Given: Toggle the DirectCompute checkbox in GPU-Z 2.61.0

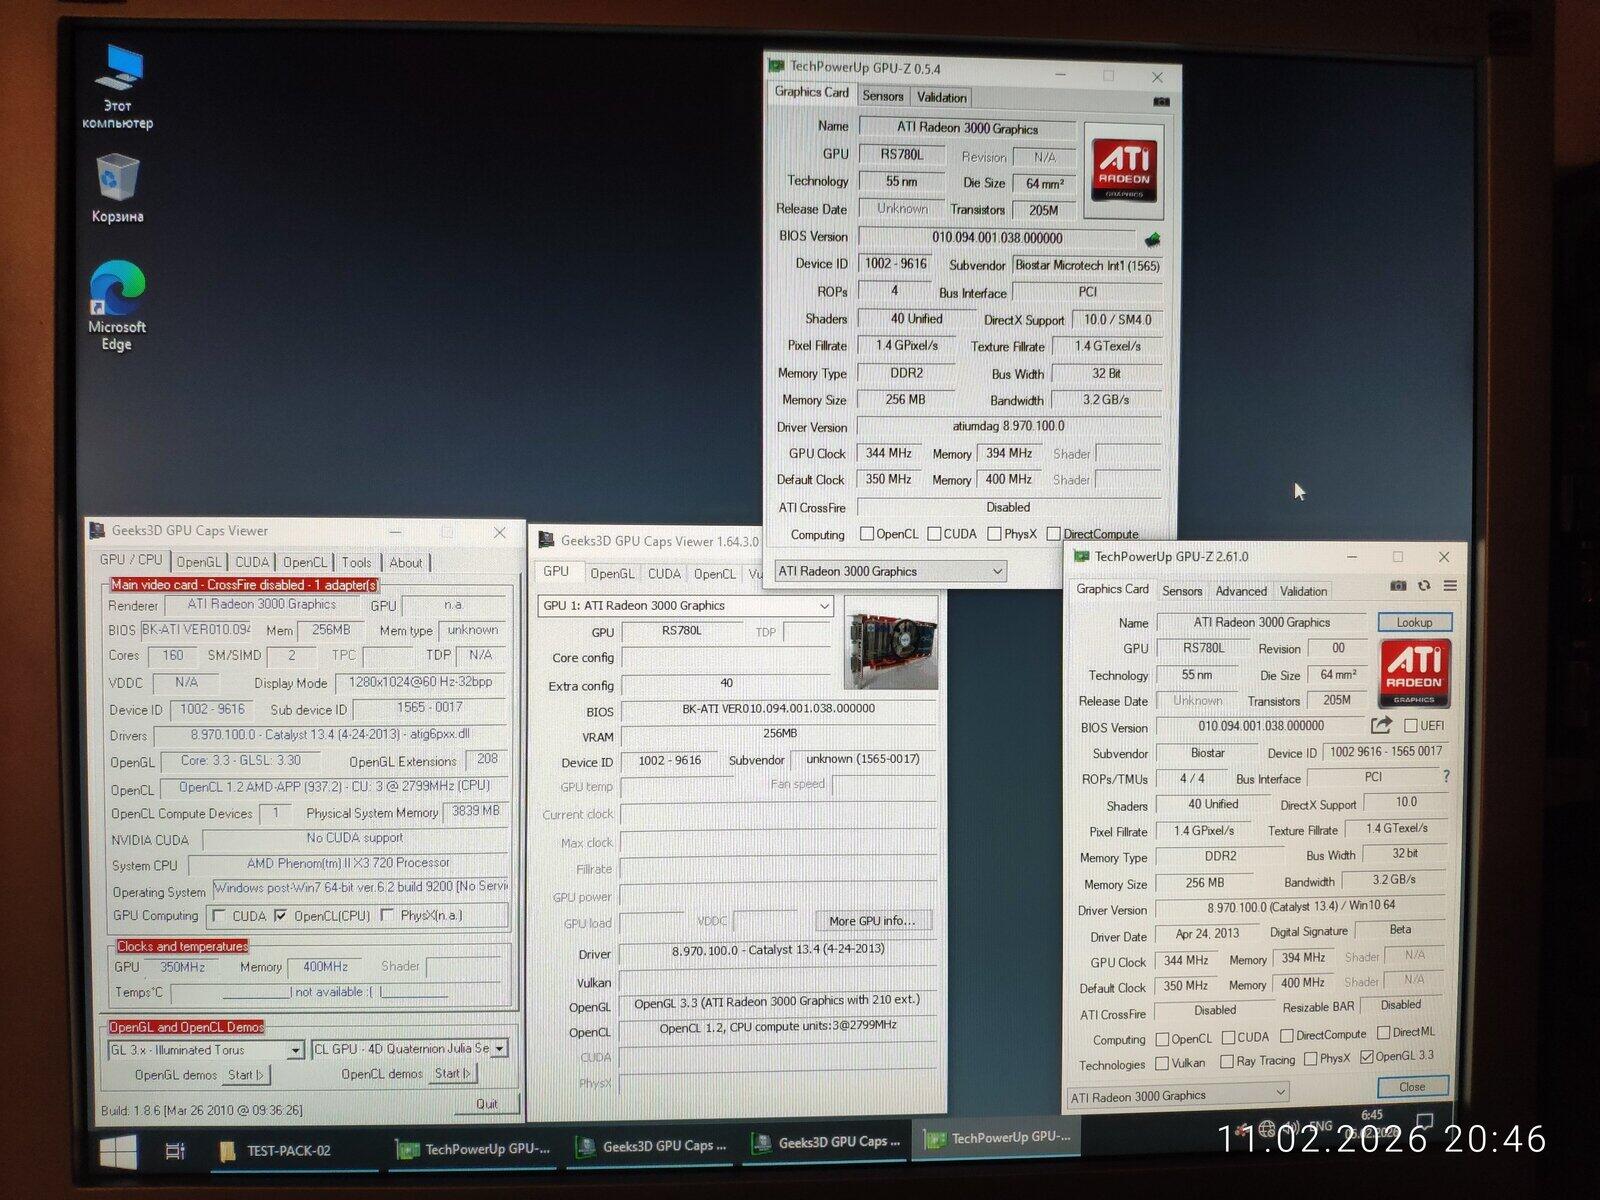Looking at the screenshot, I should [x=1287, y=1035].
